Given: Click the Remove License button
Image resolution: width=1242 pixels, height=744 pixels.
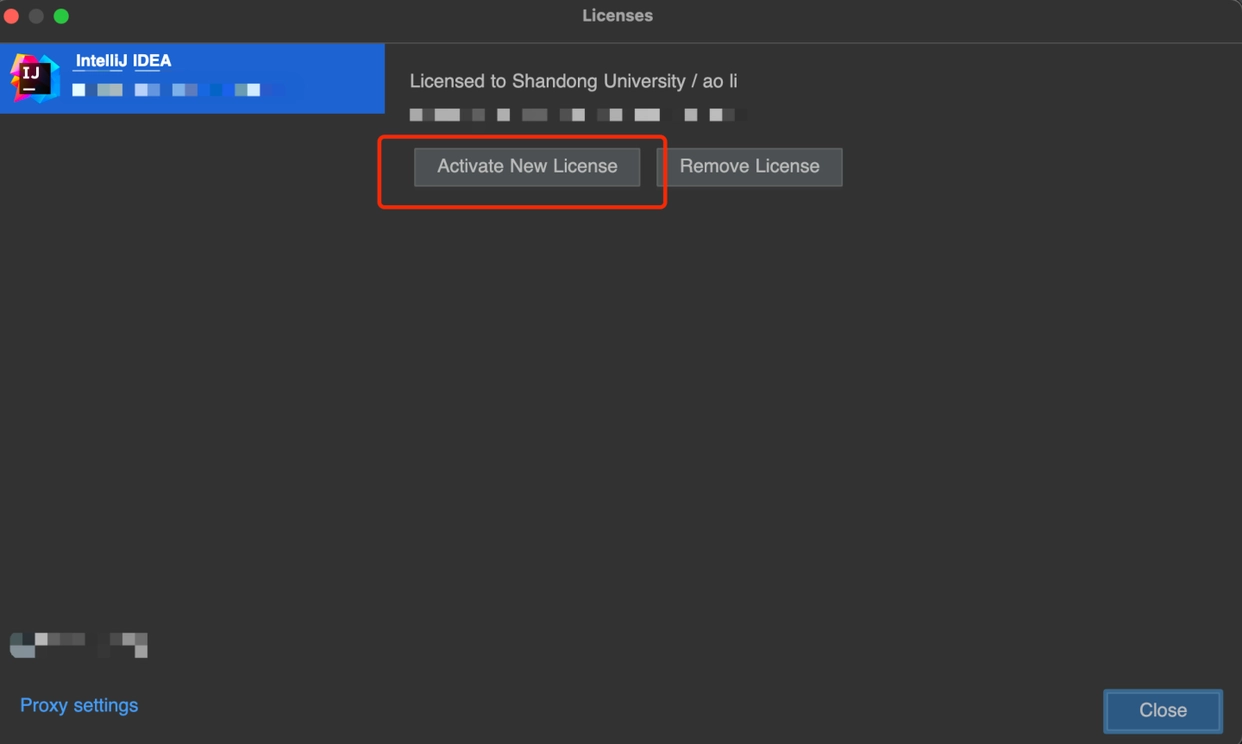Looking at the screenshot, I should point(749,166).
